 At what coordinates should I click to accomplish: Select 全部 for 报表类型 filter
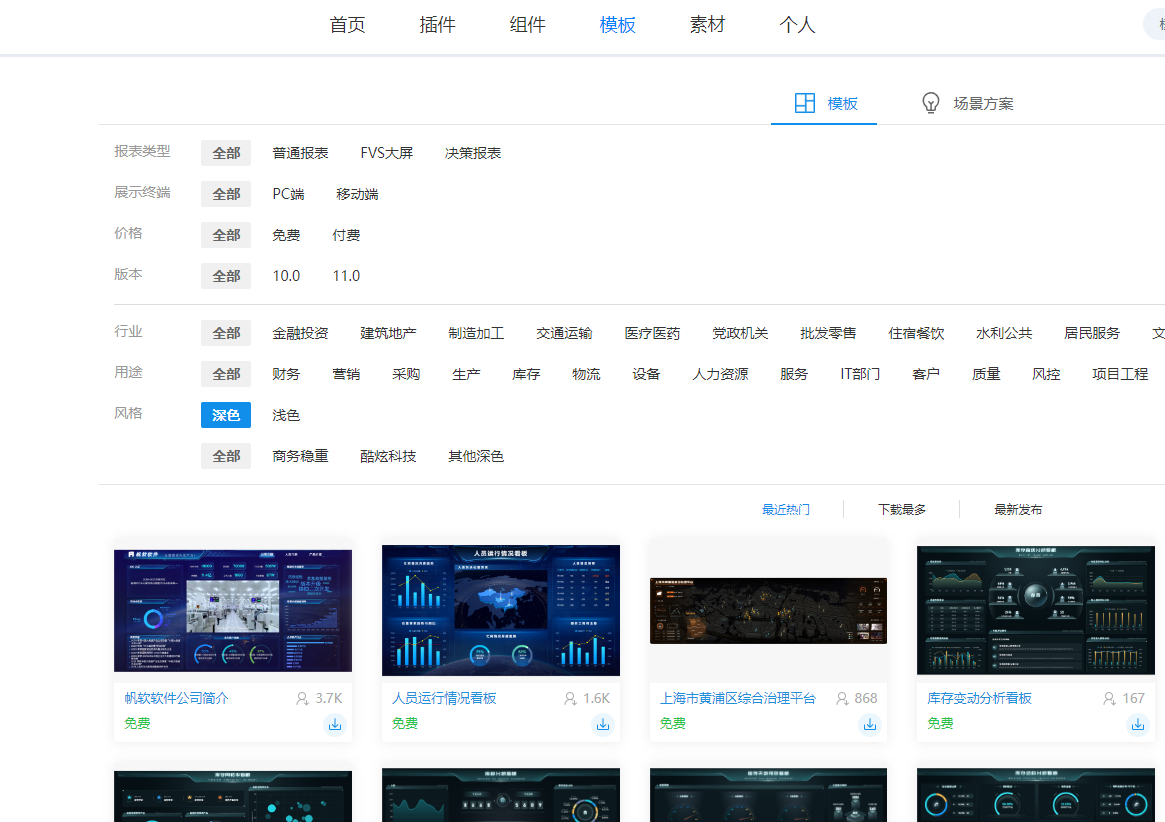click(226, 153)
